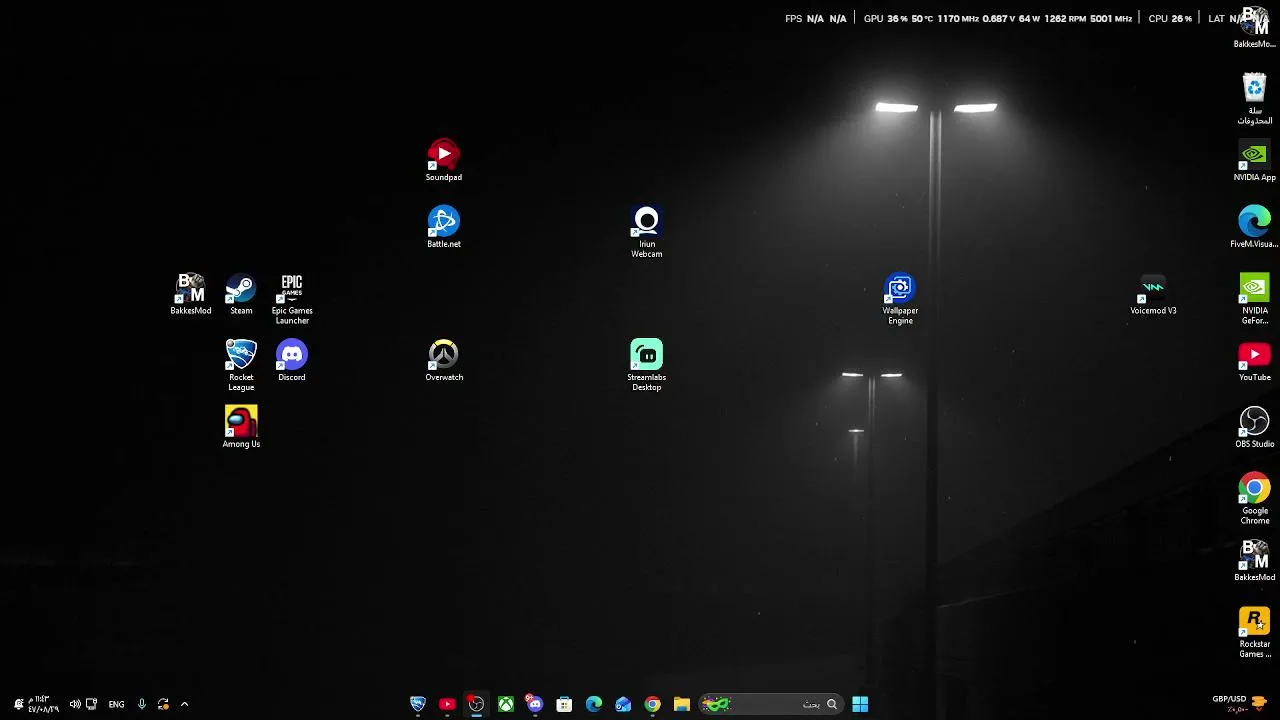
Task: Open File Explorer from the taskbar
Action: [682, 704]
